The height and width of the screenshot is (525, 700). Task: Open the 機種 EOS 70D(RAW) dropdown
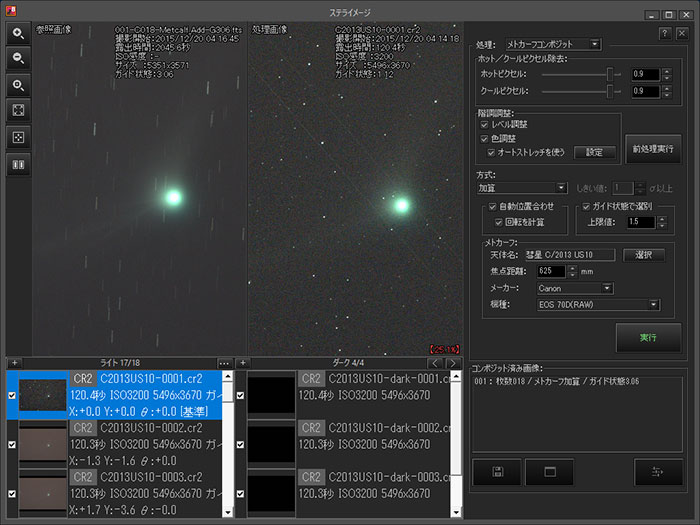[x=598, y=305]
